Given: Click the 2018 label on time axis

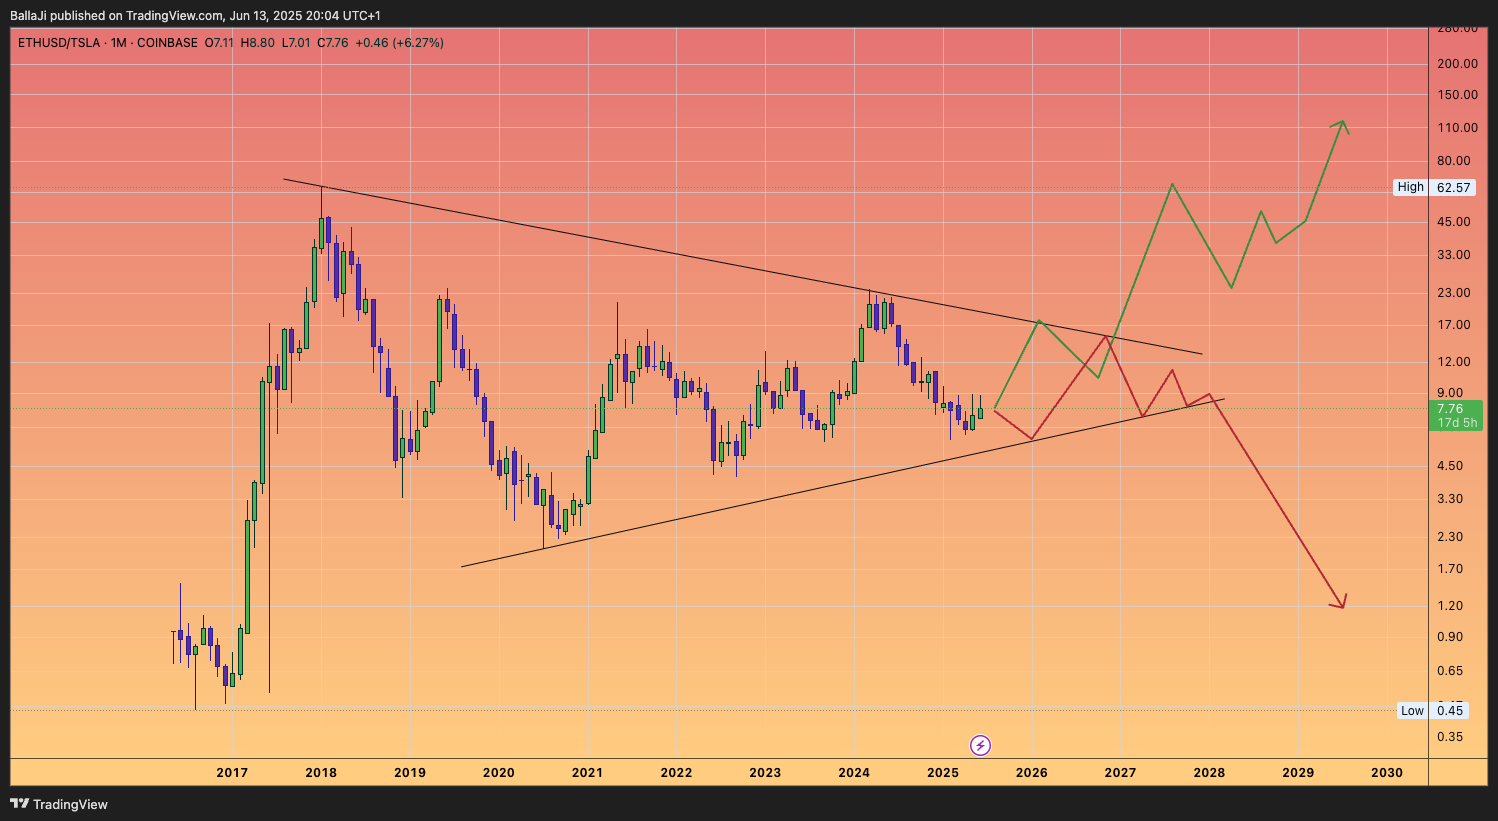Looking at the screenshot, I should click(321, 772).
